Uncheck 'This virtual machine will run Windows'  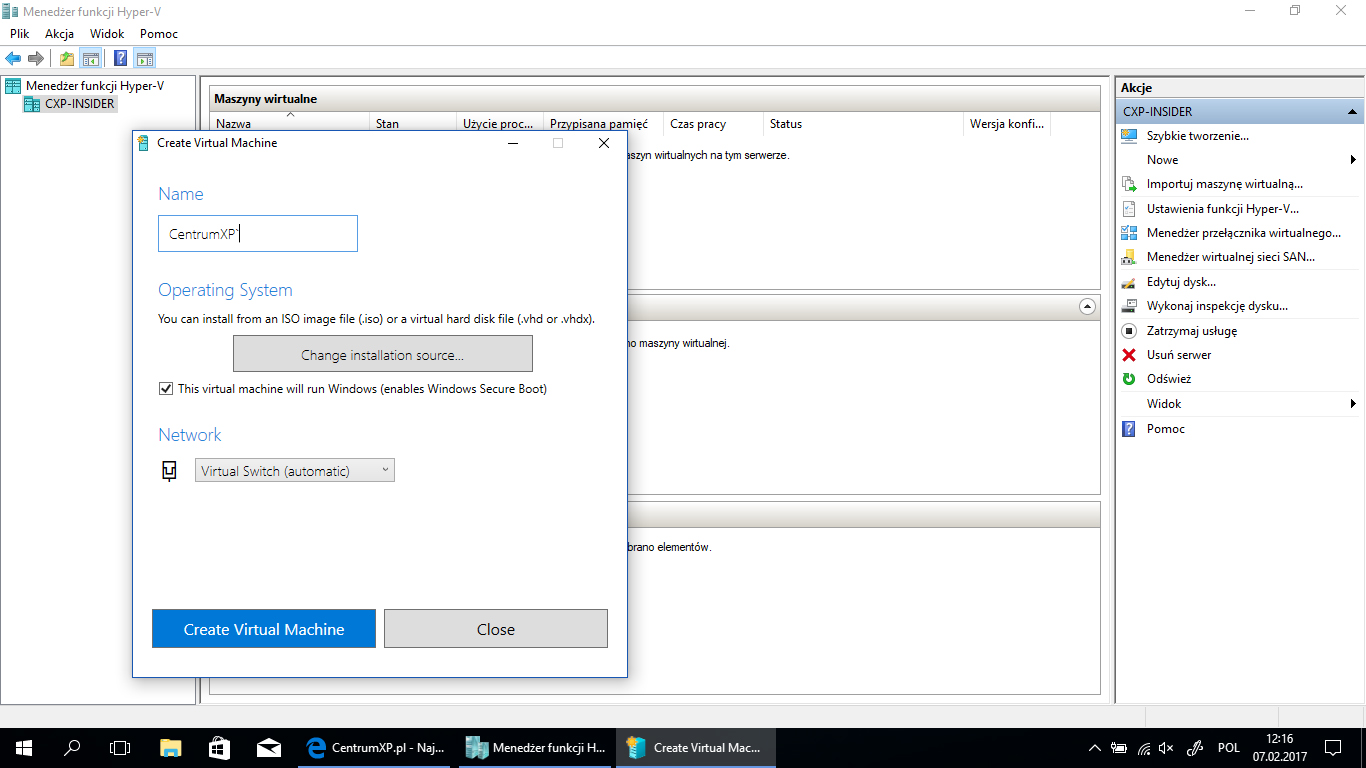pos(166,388)
